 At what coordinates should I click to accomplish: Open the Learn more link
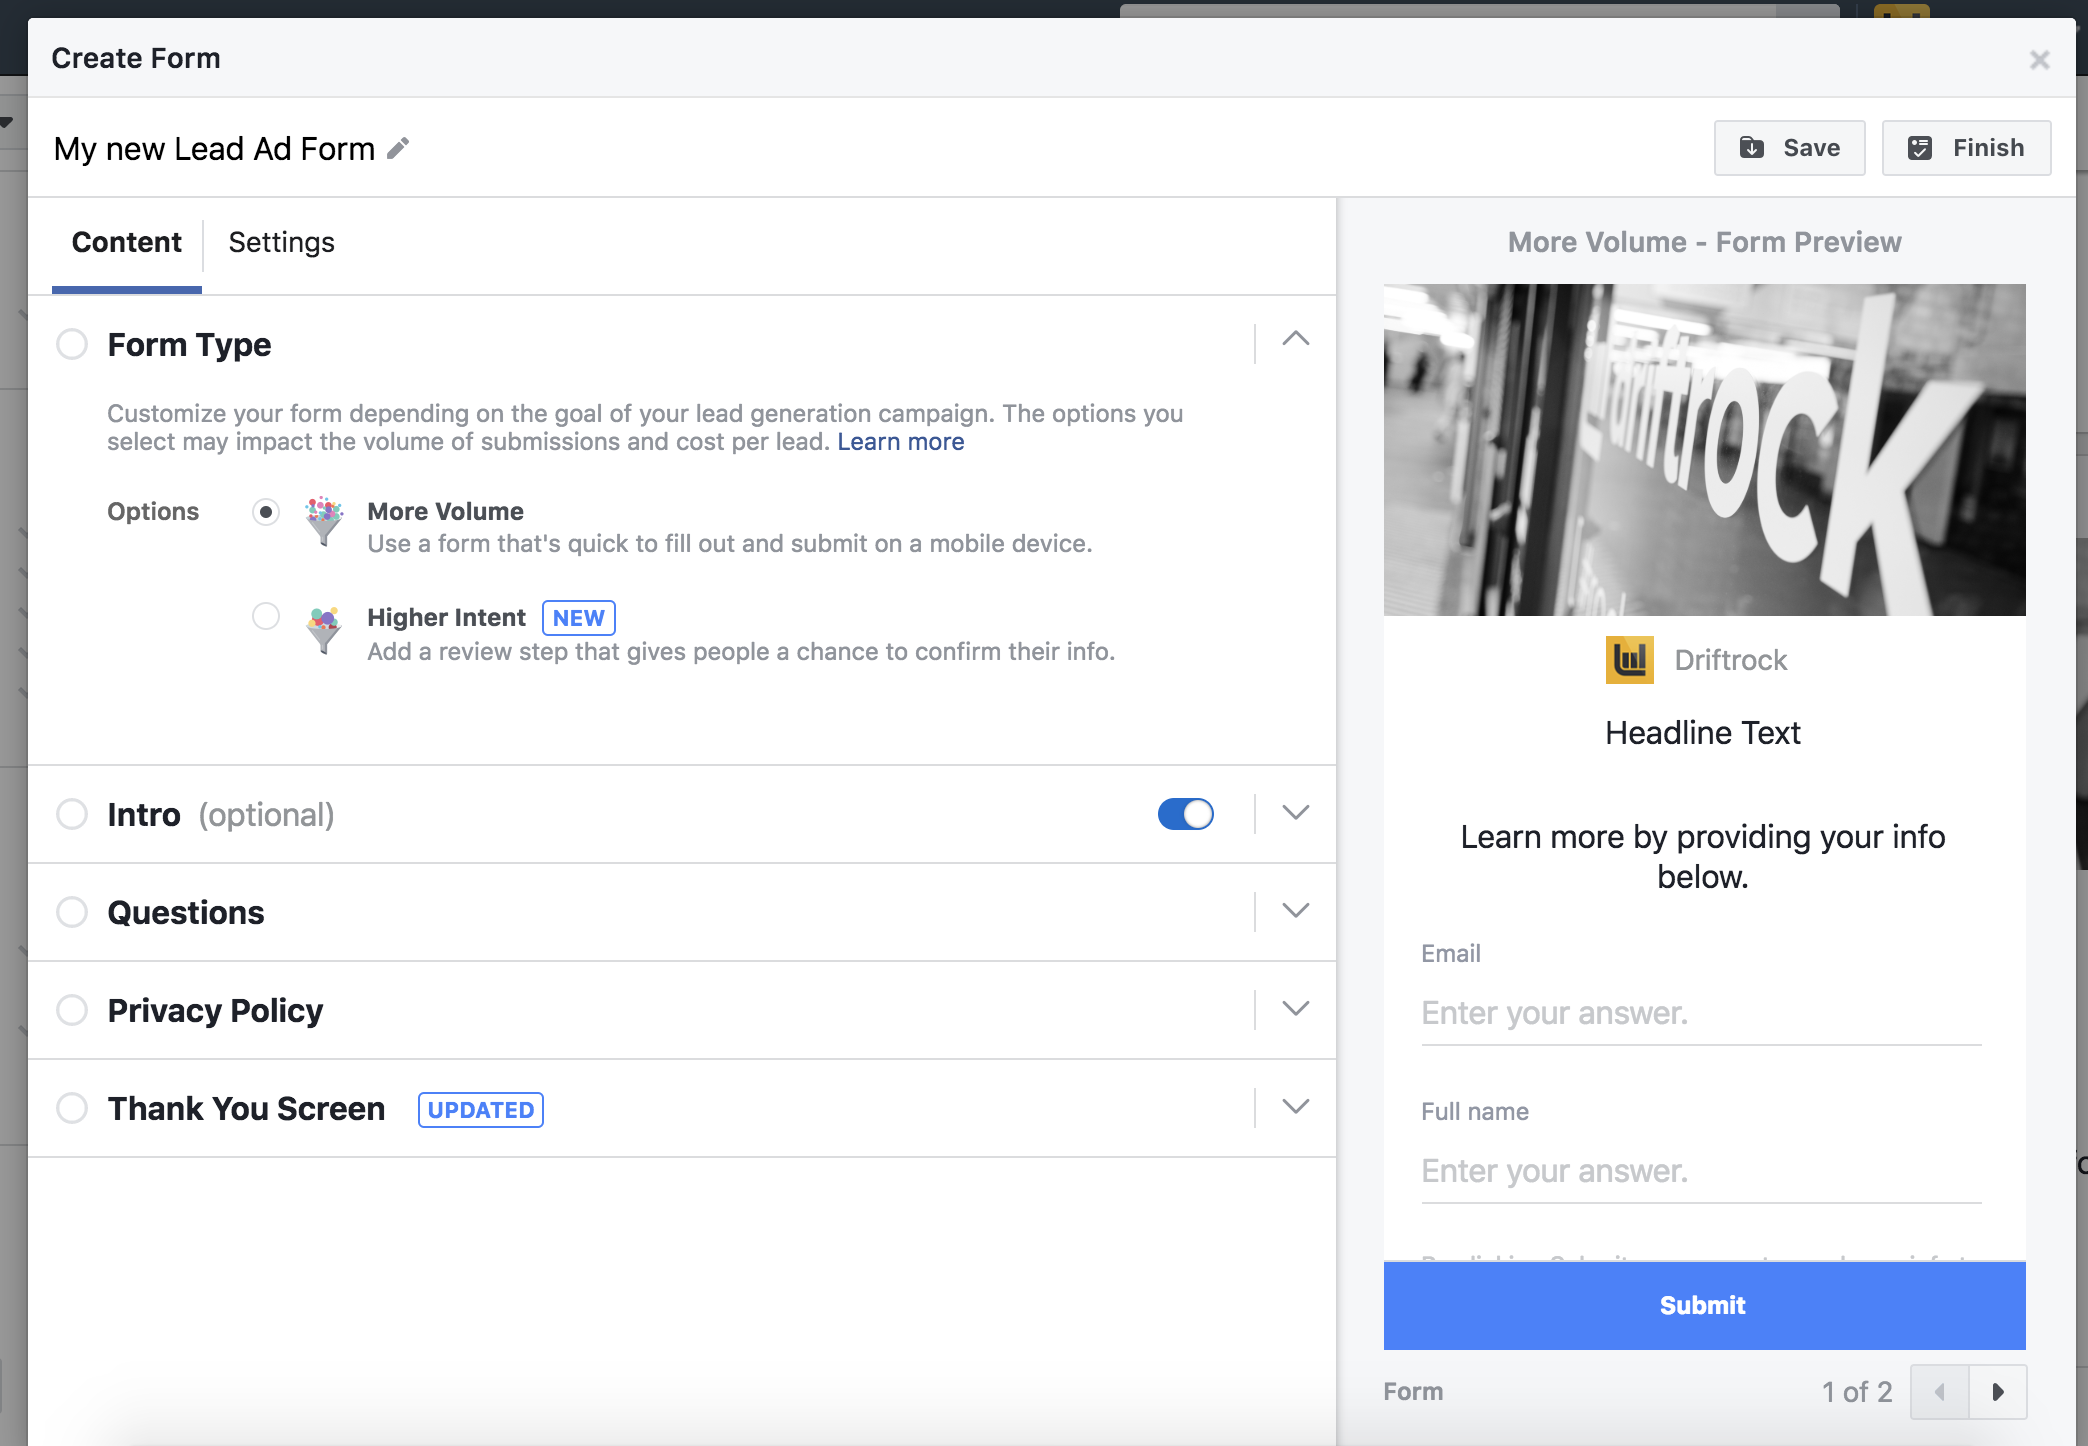pyautogui.click(x=900, y=441)
